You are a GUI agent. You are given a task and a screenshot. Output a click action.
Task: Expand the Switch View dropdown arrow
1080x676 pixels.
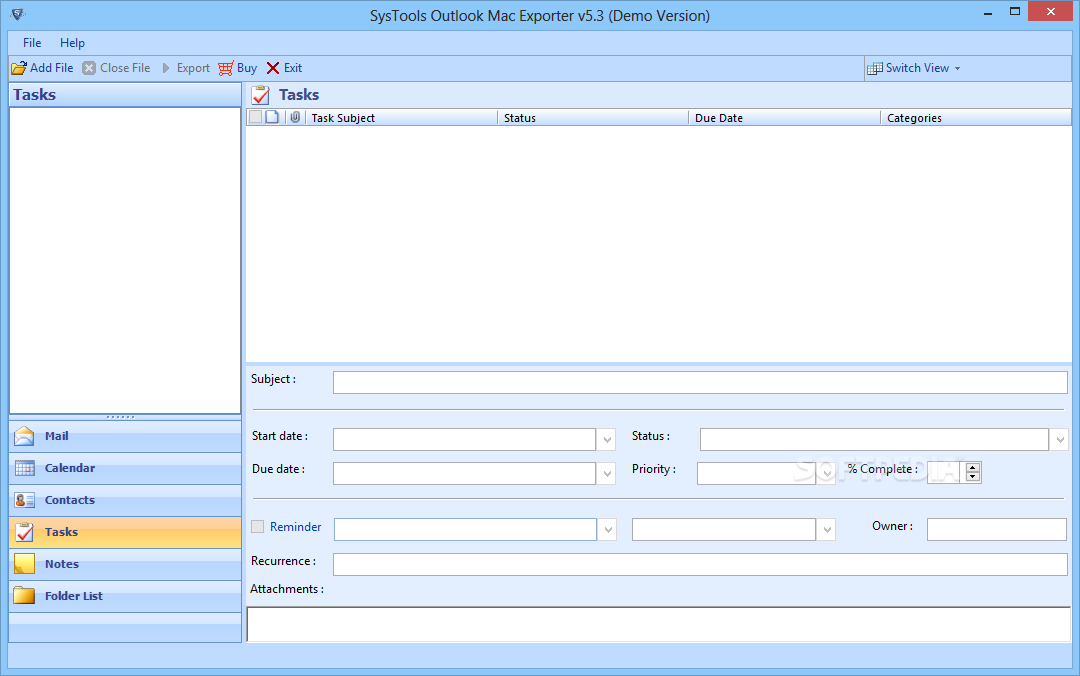(x=957, y=68)
